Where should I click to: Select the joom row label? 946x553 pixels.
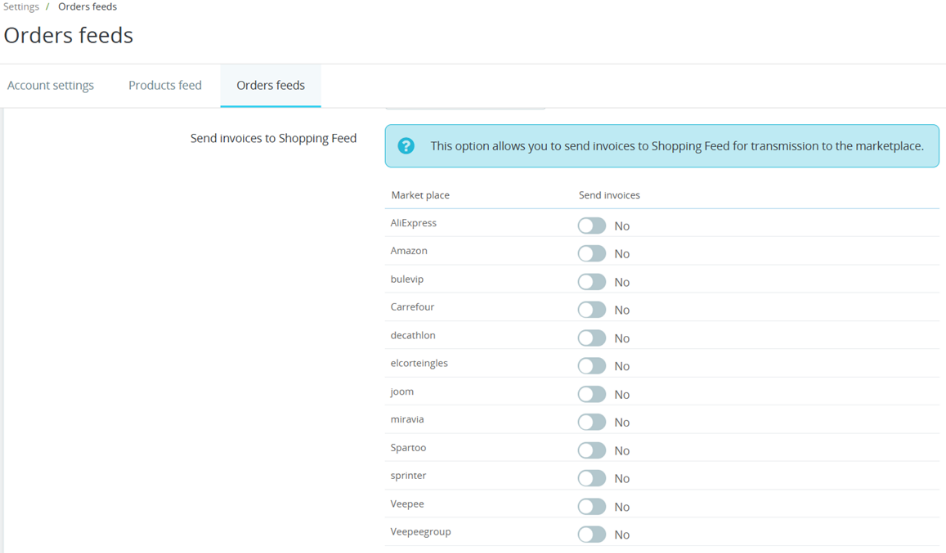(402, 391)
